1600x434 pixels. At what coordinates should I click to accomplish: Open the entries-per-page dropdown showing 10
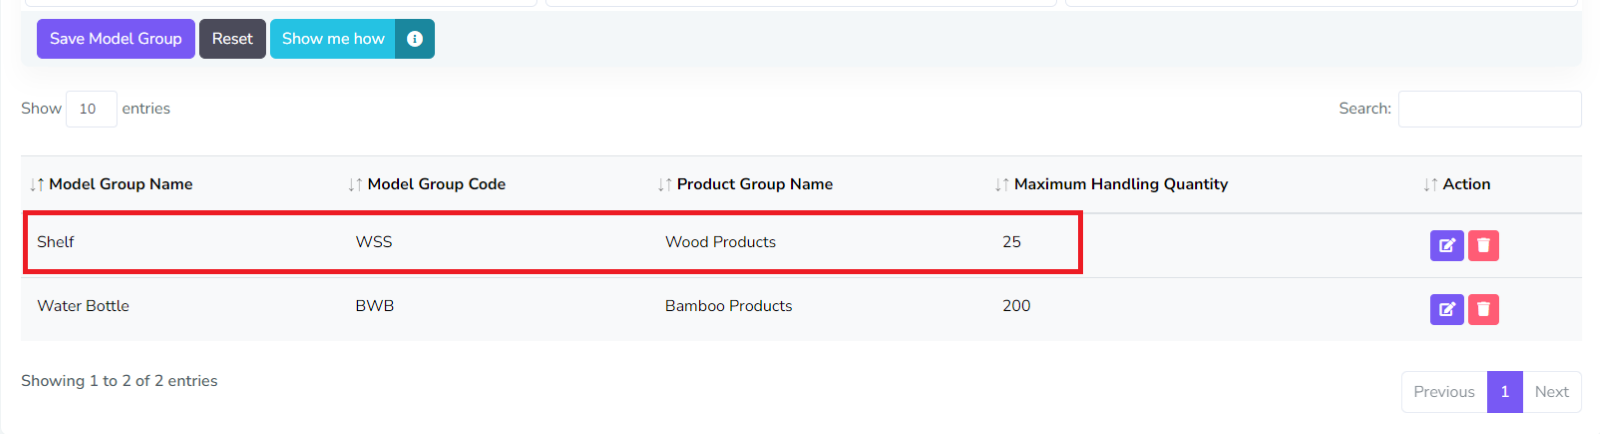click(x=91, y=109)
